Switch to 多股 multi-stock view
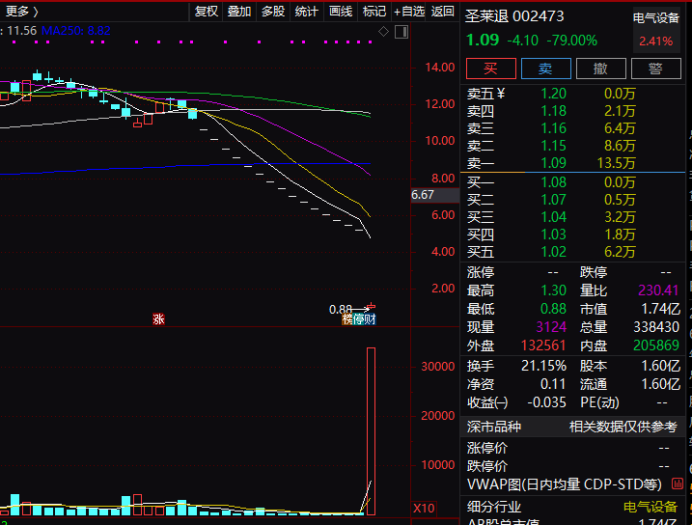 click(273, 11)
